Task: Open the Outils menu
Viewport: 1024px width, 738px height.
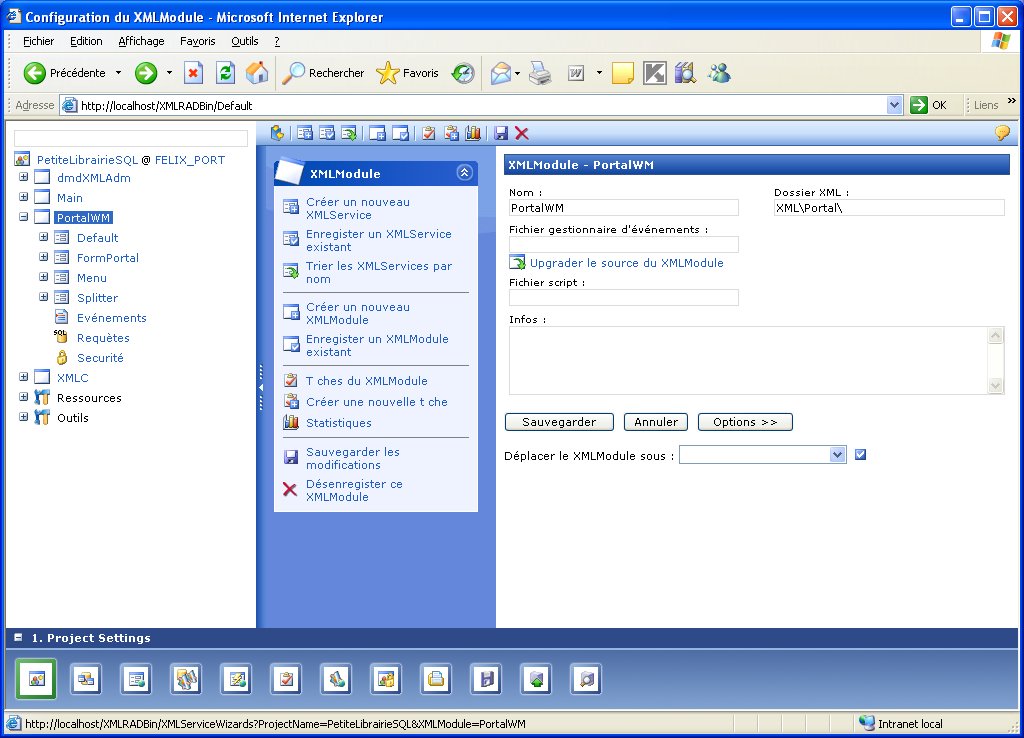Action: click(x=244, y=41)
